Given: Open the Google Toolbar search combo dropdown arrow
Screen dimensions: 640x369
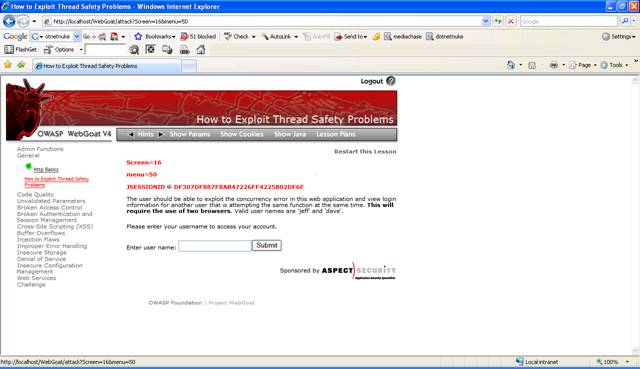Looking at the screenshot, I should pos(77,36).
